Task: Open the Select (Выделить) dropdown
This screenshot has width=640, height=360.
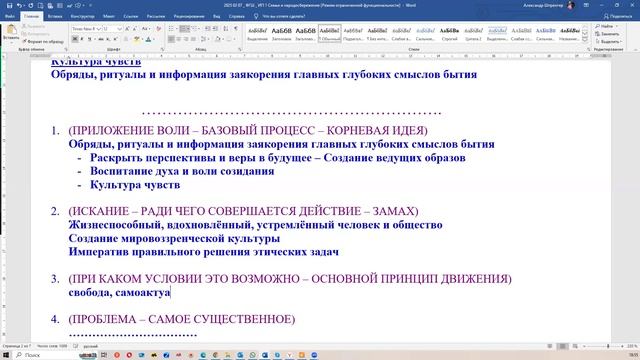Action: click(x=608, y=41)
